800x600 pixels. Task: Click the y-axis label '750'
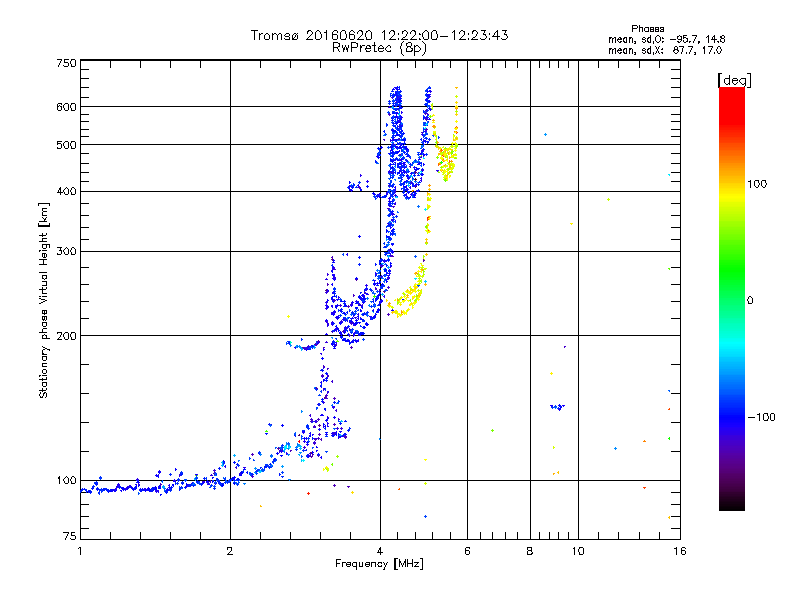point(66,63)
